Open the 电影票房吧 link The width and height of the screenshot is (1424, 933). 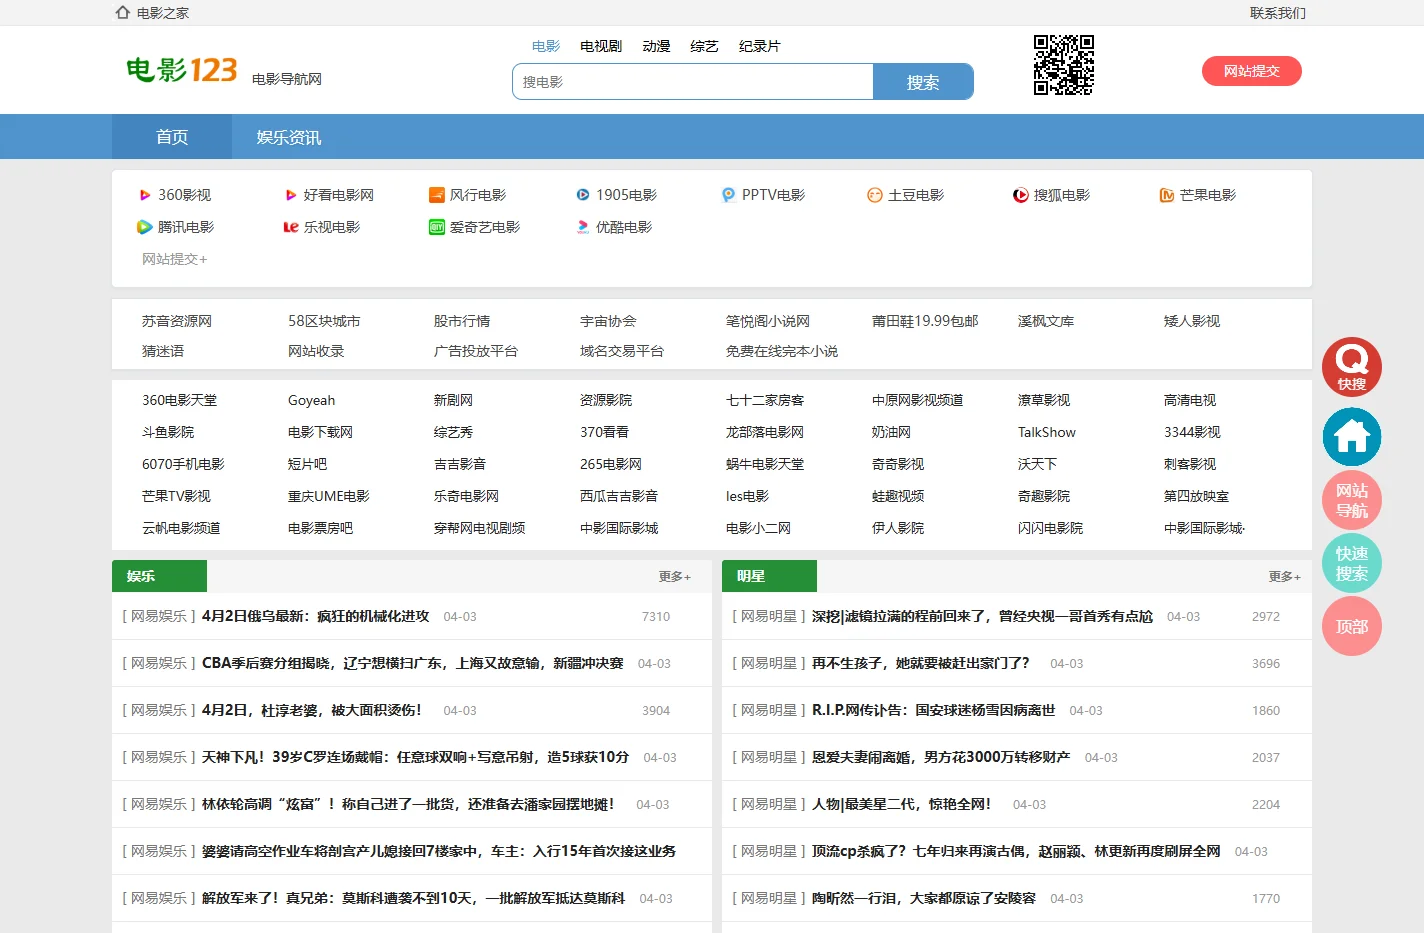320,528
